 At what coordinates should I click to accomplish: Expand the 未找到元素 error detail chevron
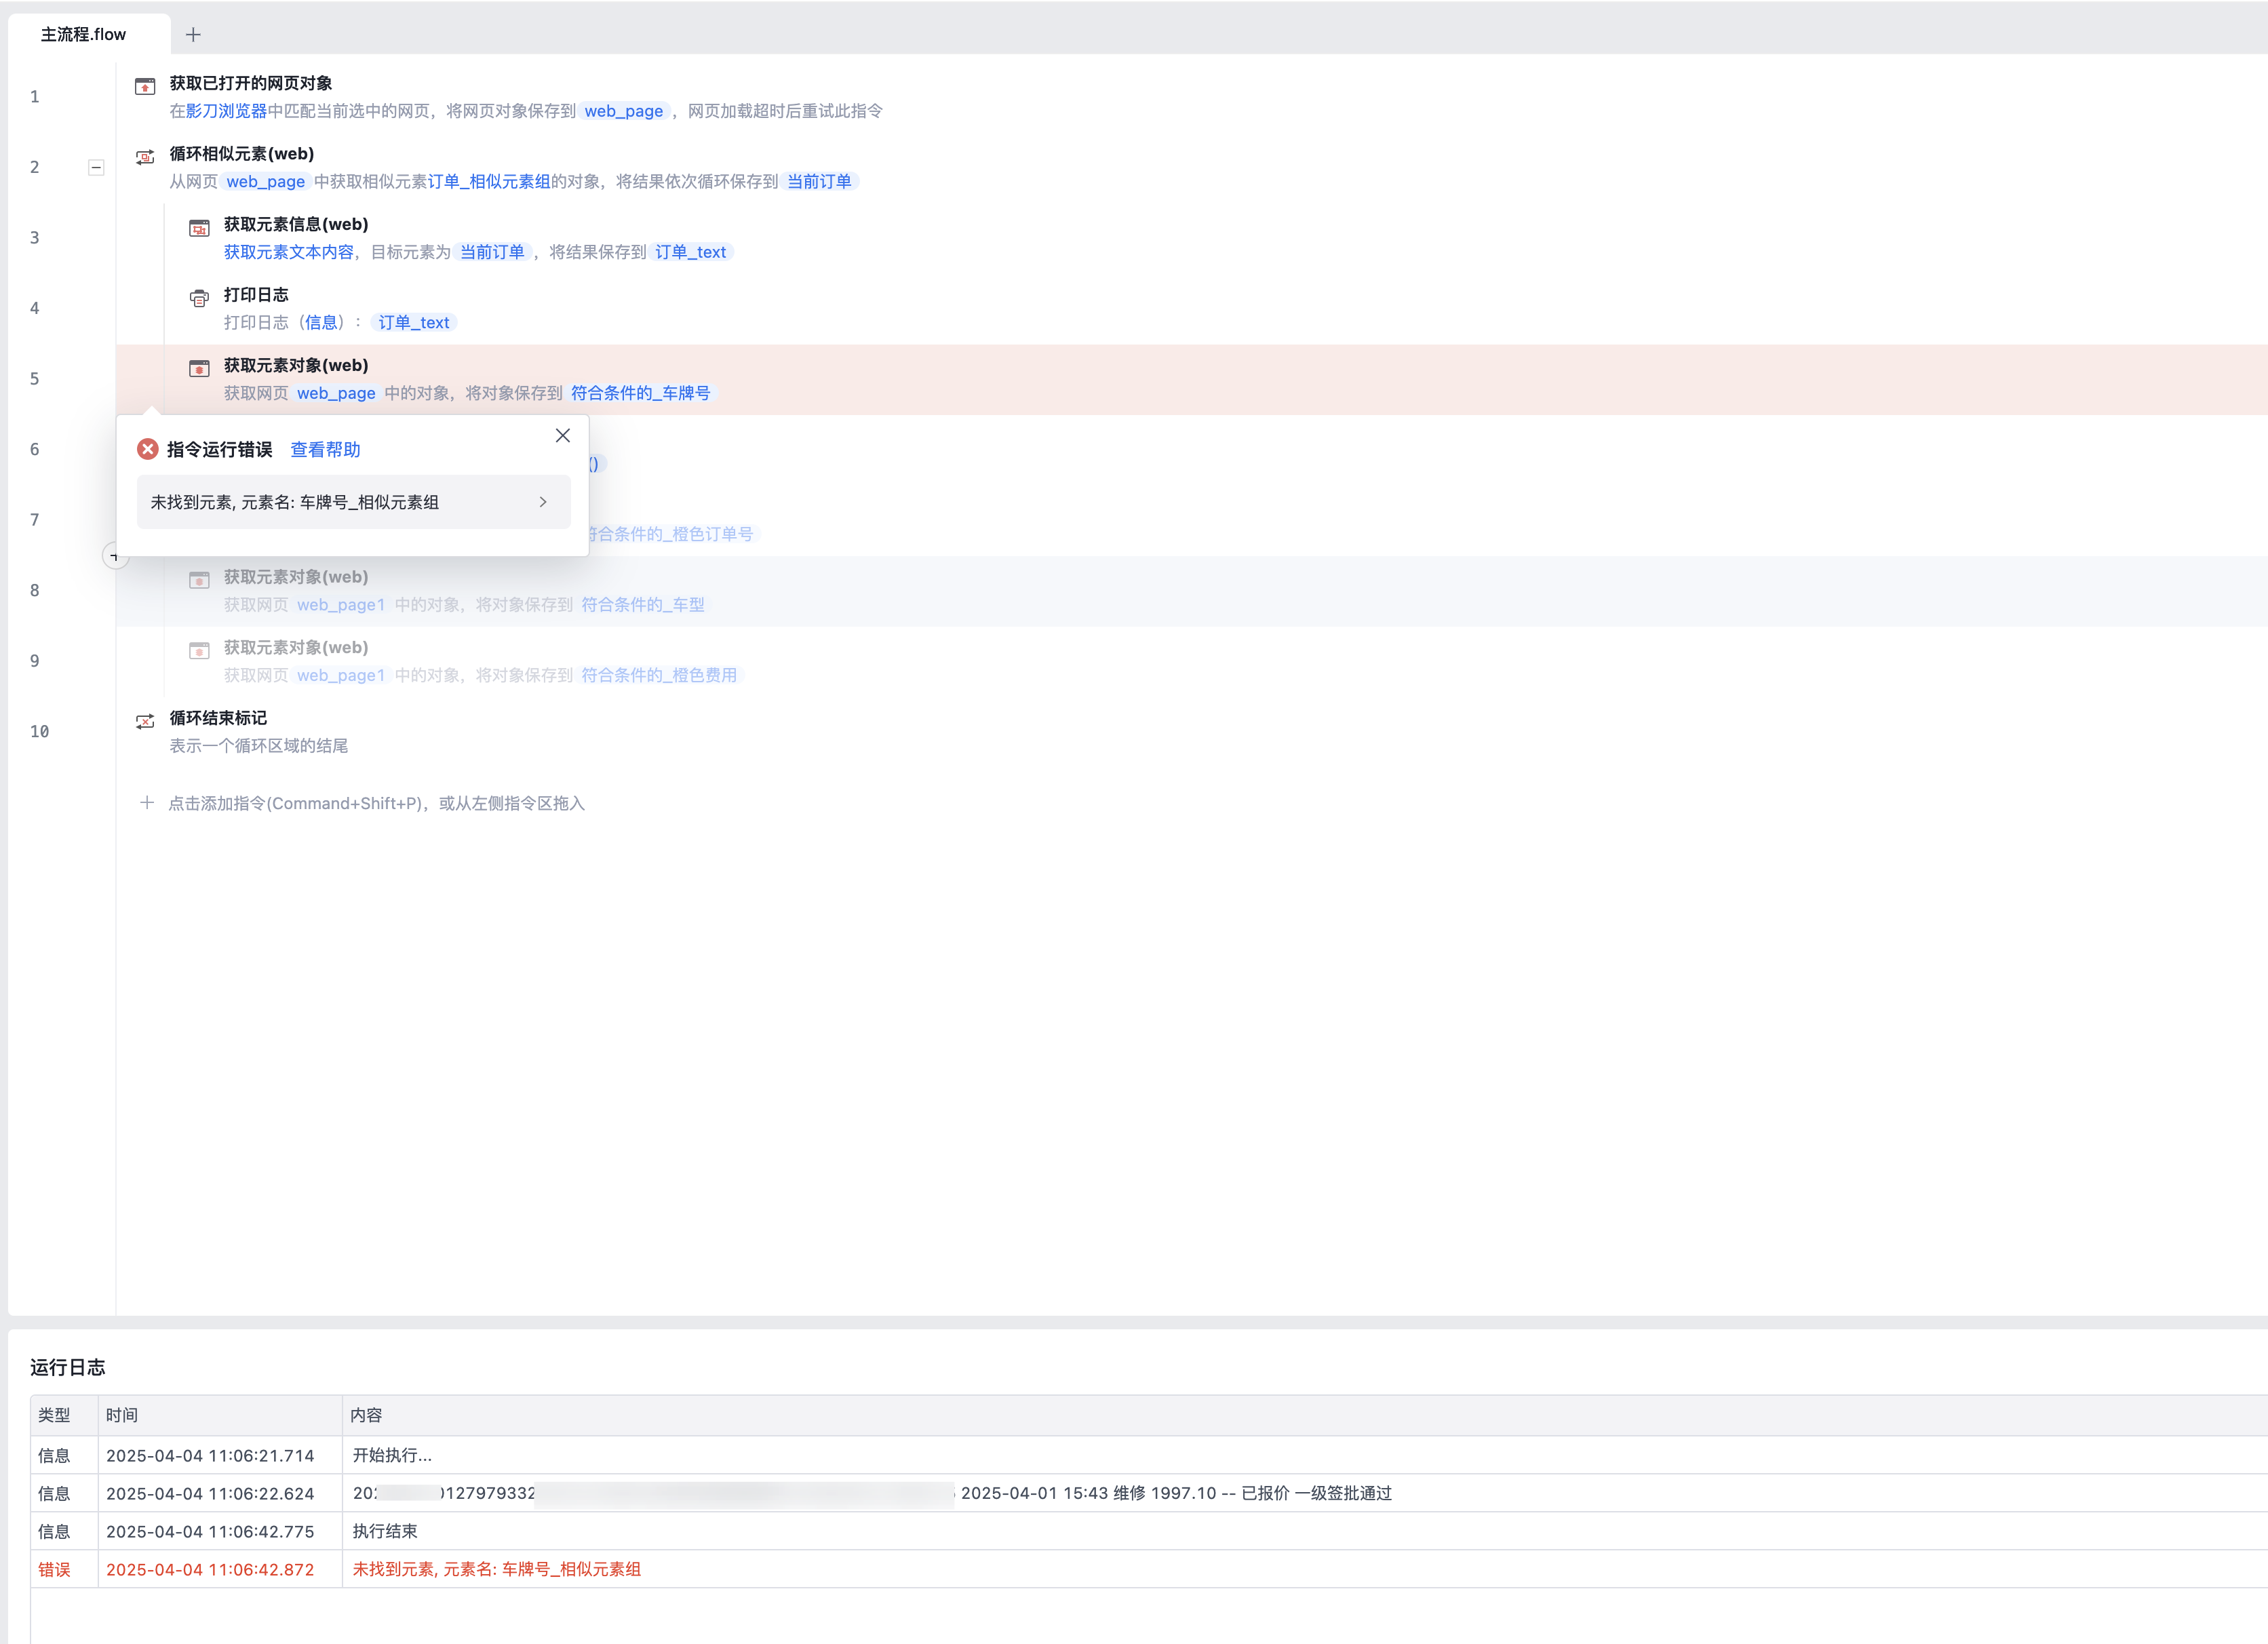[543, 502]
